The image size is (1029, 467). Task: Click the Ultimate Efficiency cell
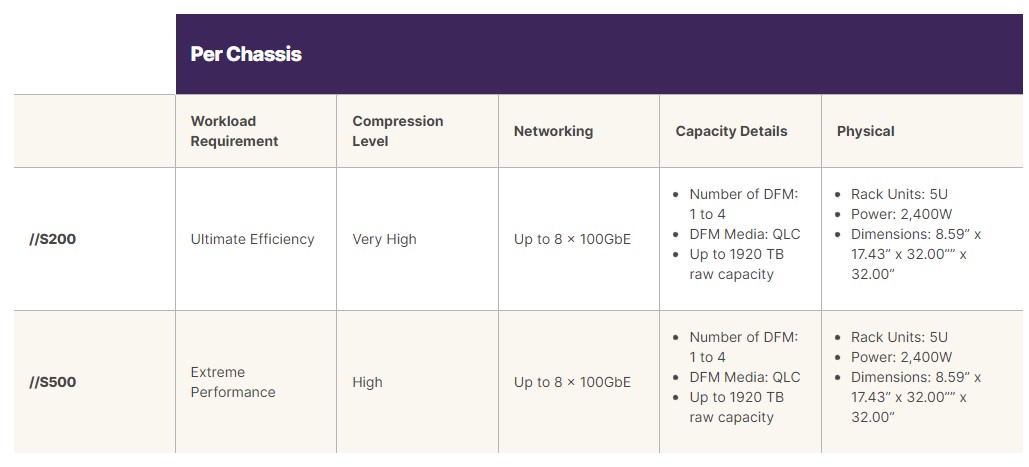pyautogui.click(x=252, y=239)
